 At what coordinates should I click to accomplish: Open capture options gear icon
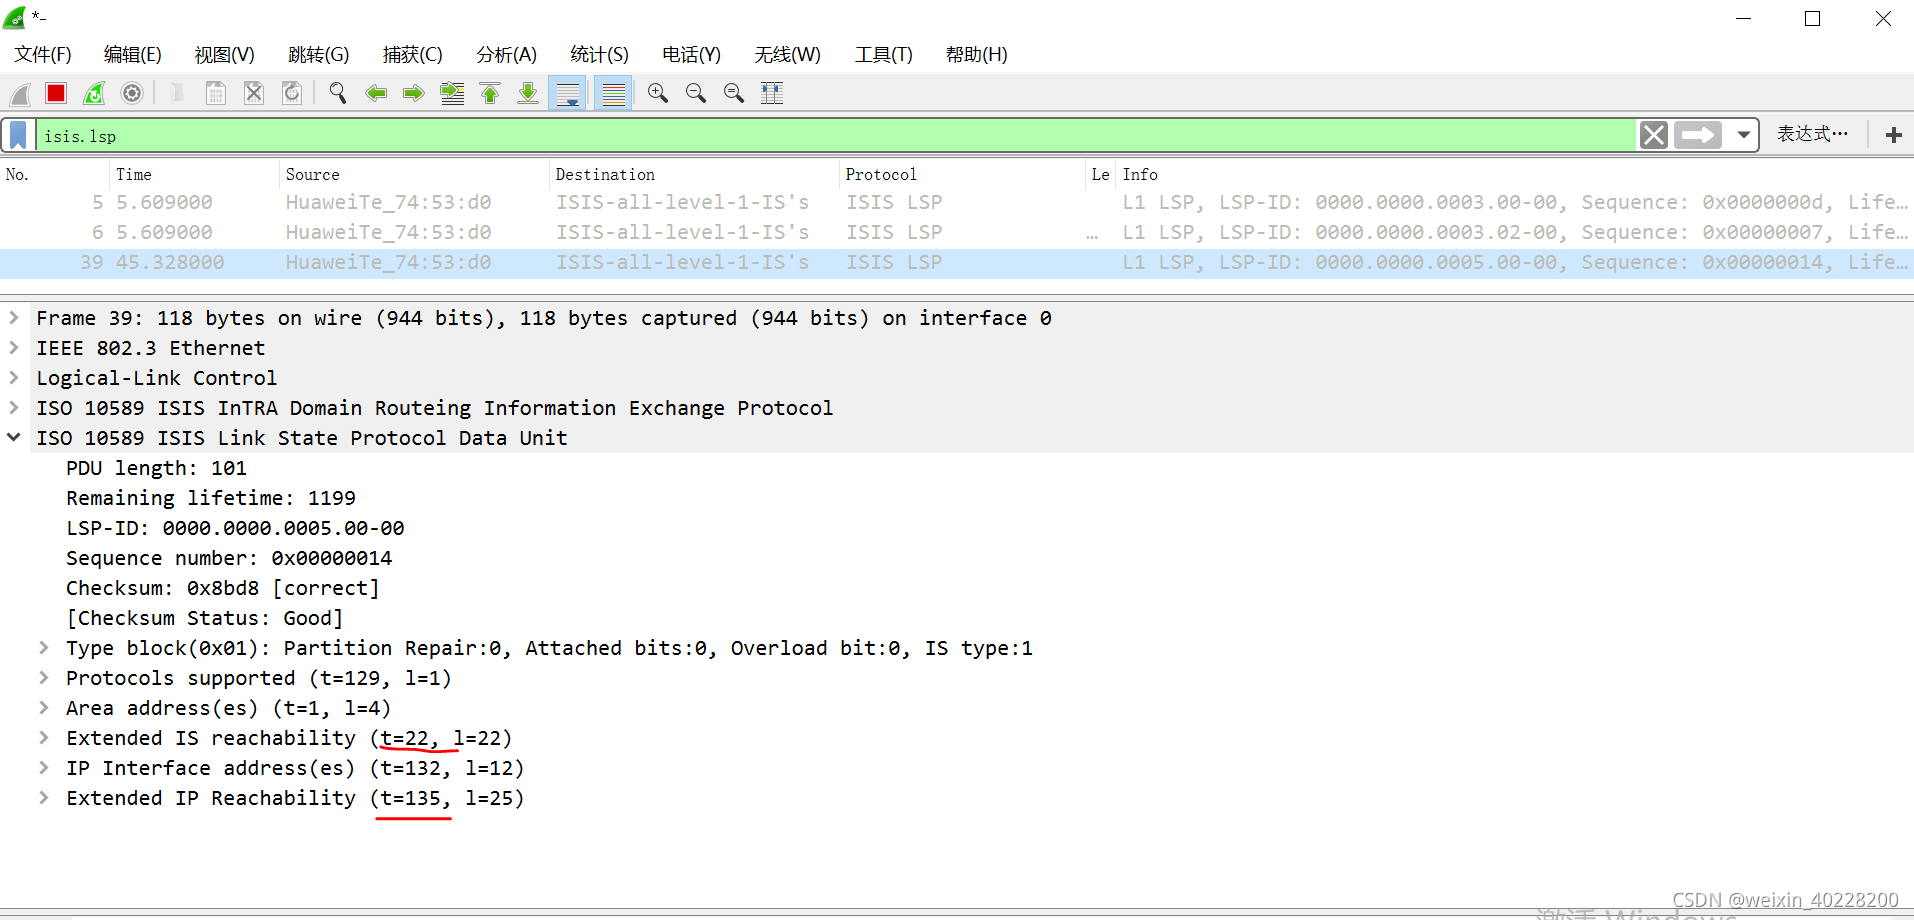pos(132,94)
